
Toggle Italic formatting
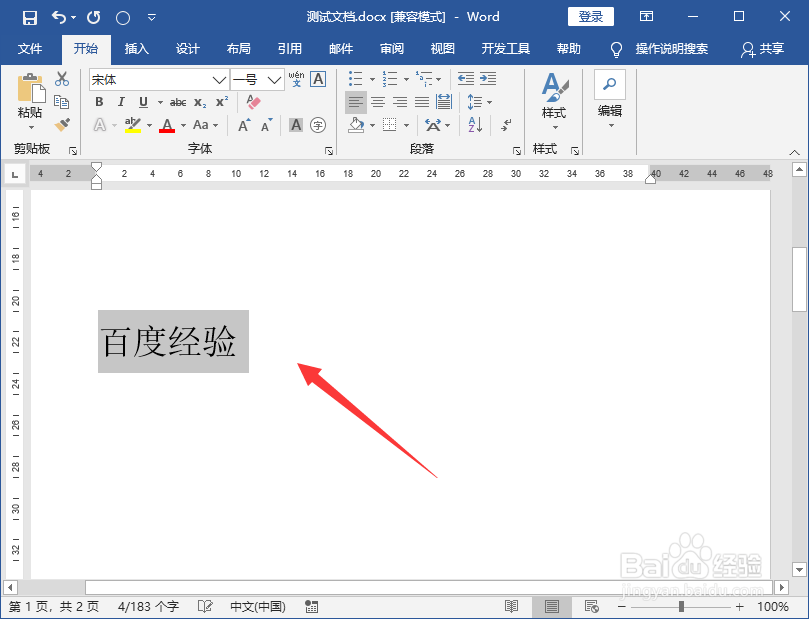(121, 102)
